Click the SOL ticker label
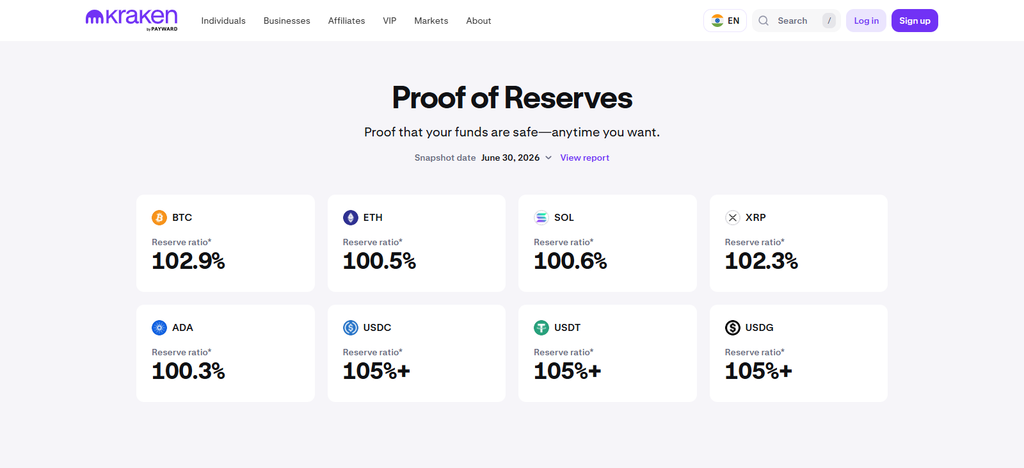Viewport: 1024px width, 468px height. (564, 217)
